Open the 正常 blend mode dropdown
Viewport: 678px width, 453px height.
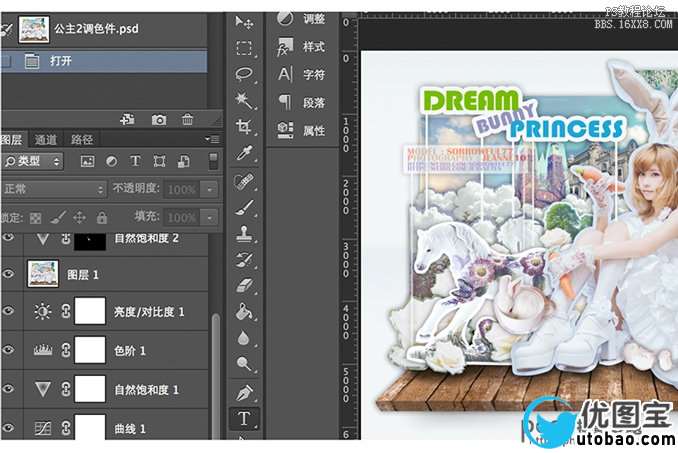pos(54,189)
